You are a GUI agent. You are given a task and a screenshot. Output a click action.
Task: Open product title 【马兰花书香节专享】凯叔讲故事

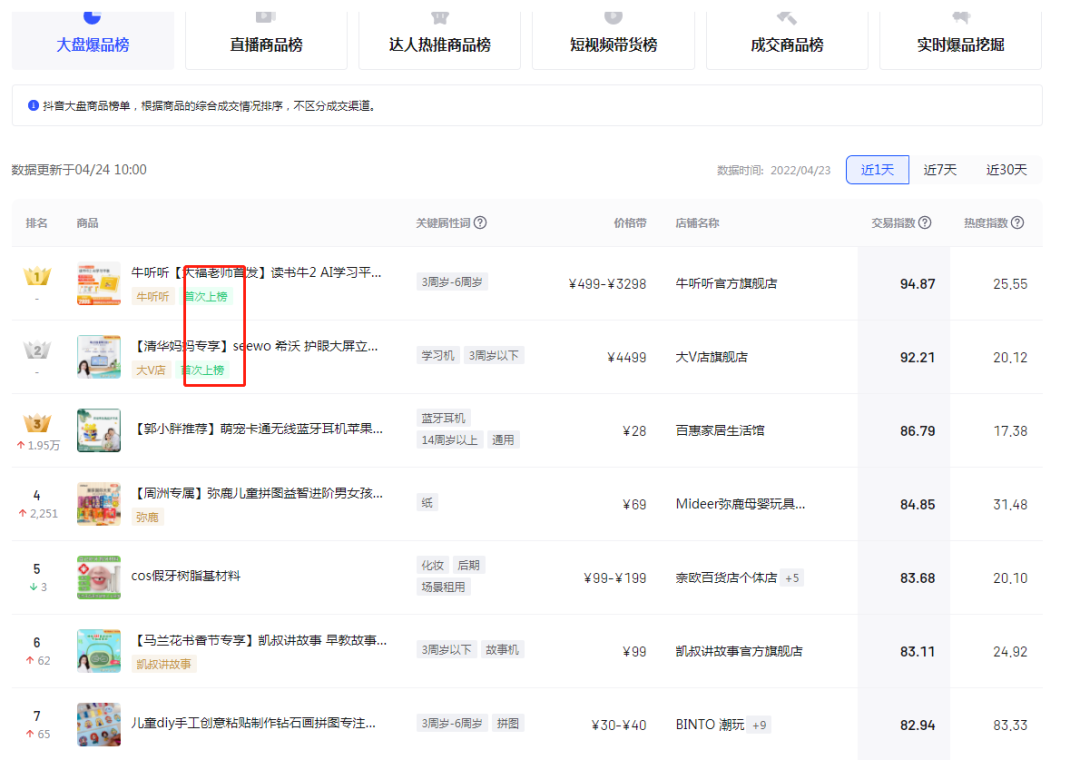[259, 640]
